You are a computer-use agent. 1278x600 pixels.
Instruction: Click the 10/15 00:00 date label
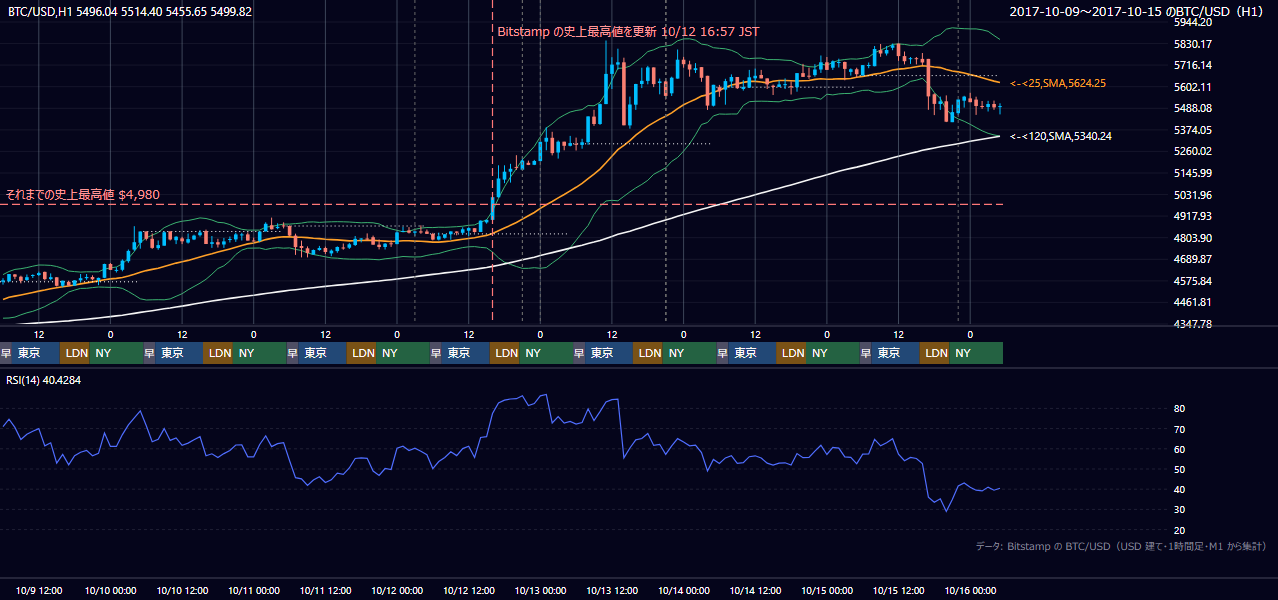tap(828, 590)
